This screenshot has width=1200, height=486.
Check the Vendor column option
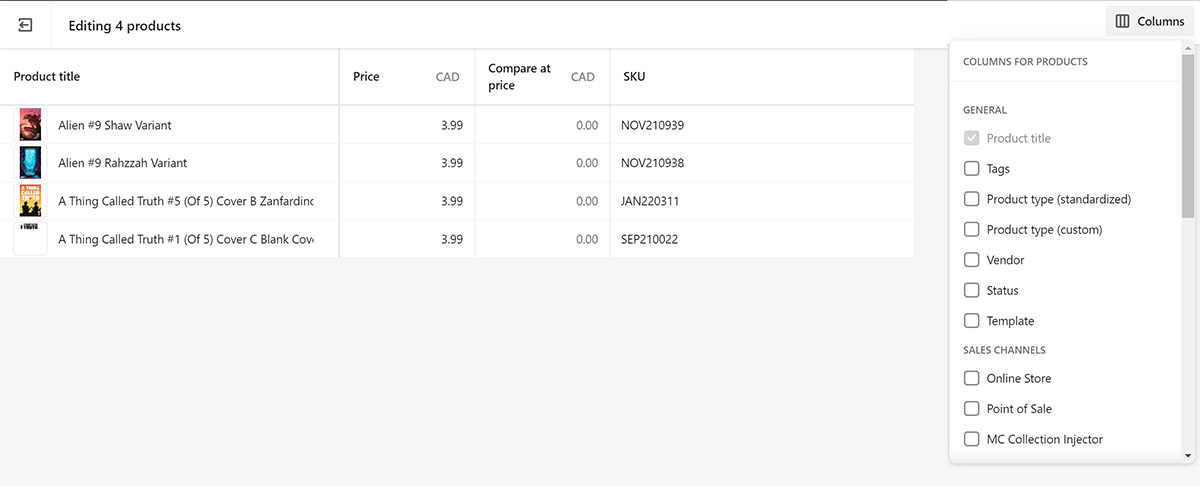[x=971, y=260]
